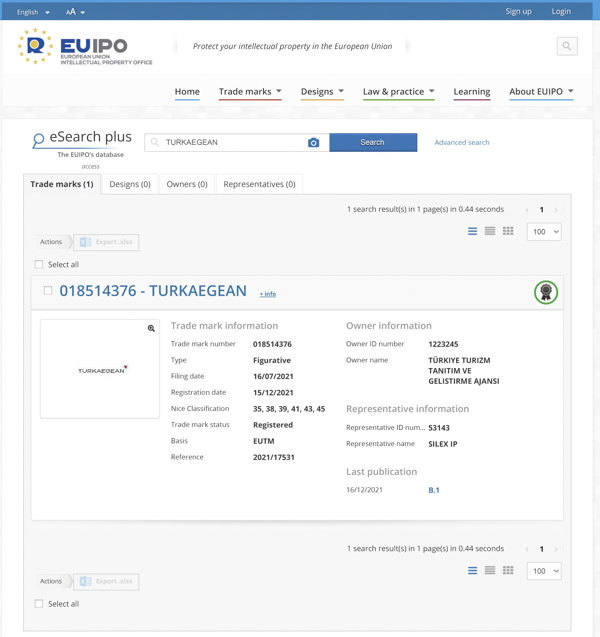Select the Designs (0) tab
Image resolution: width=600 pixels, height=637 pixels.
pyautogui.click(x=130, y=184)
